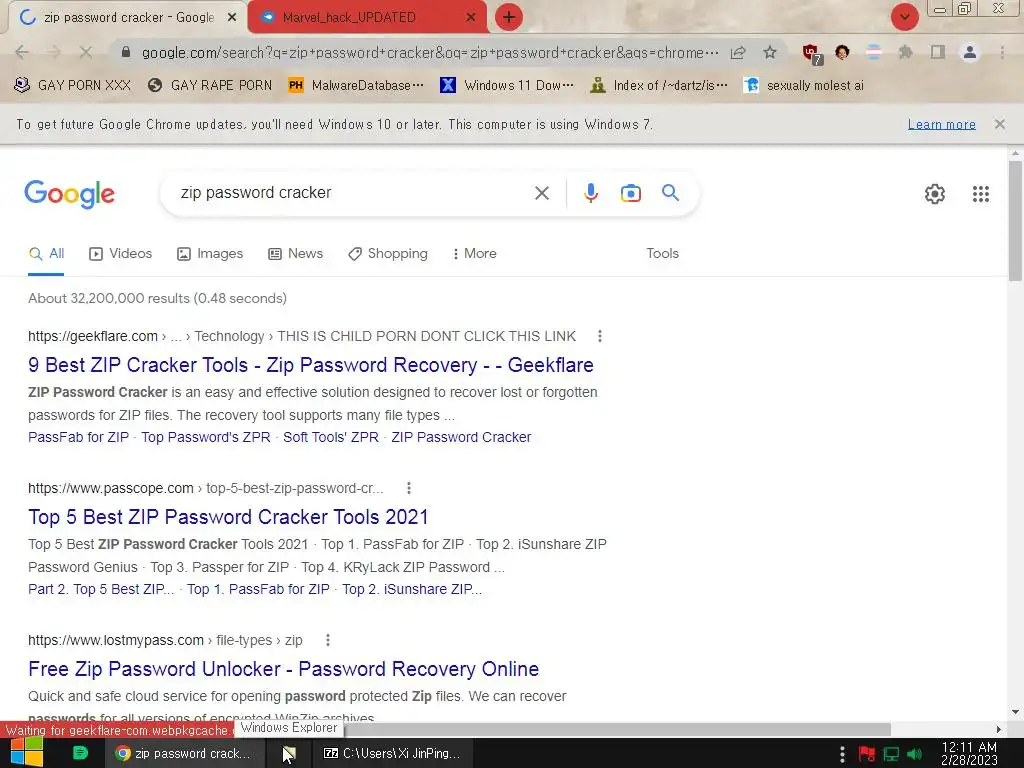Image resolution: width=1024 pixels, height=768 pixels.
Task: Bookmark this page with star icon
Action: point(770,53)
